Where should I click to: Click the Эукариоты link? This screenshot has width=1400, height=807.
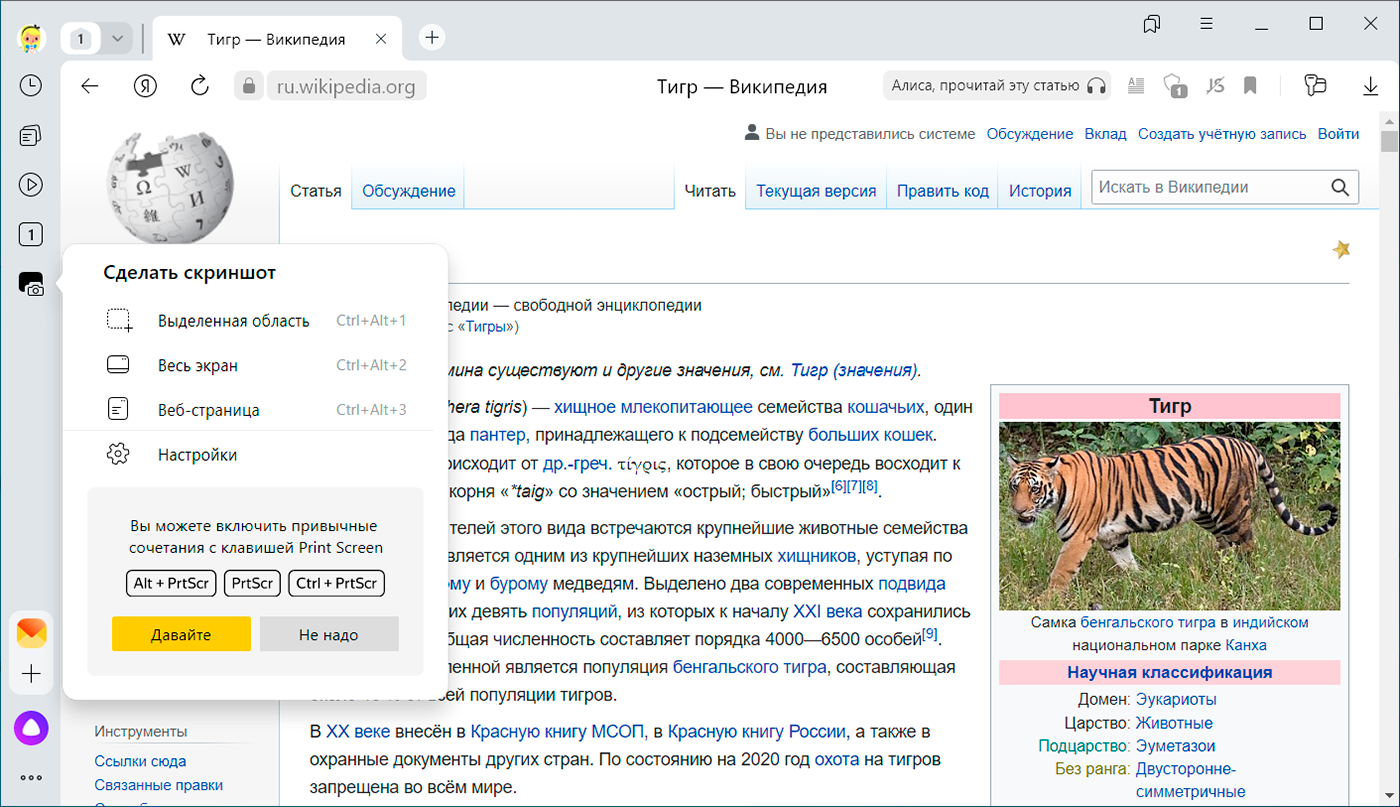[1176, 699]
